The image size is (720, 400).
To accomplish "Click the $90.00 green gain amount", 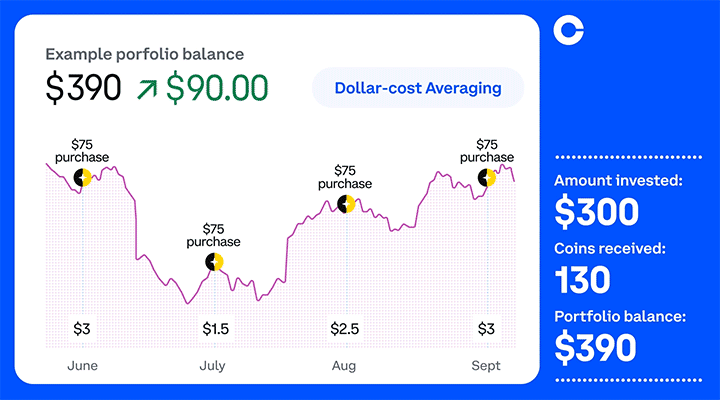I will [x=216, y=88].
